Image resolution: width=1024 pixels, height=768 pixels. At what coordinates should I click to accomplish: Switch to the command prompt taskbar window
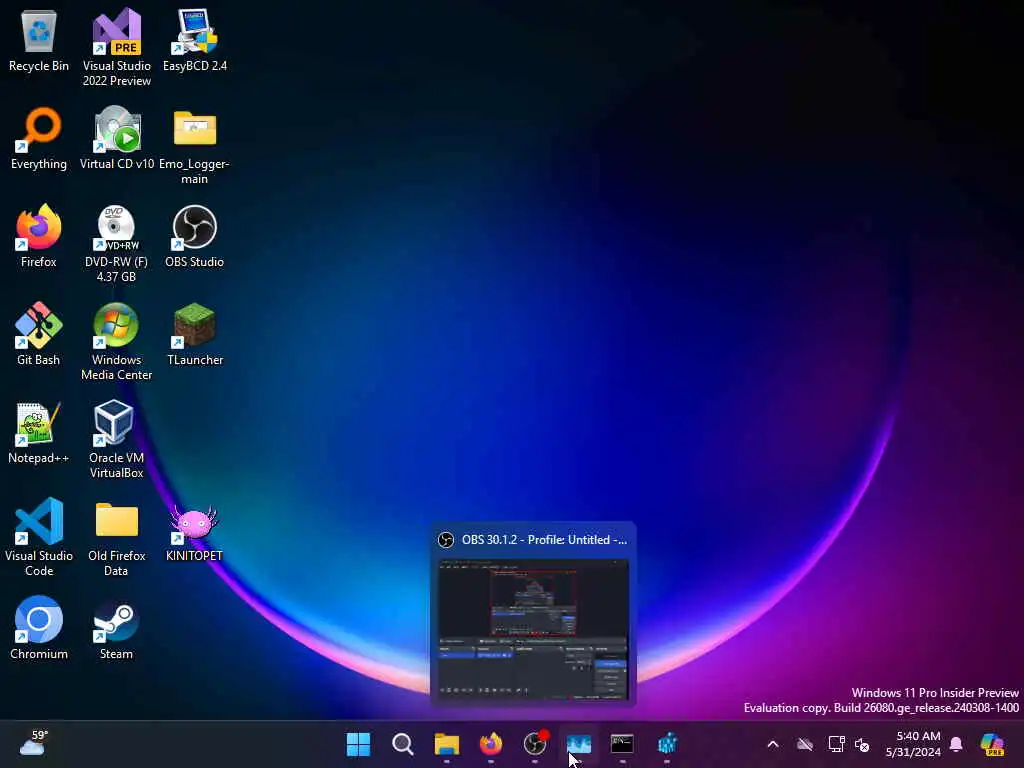coord(622,744)
